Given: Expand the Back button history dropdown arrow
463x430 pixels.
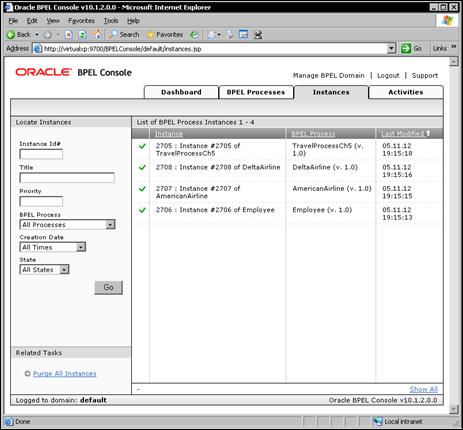Looking at the screenshot, I should point(37,35).
